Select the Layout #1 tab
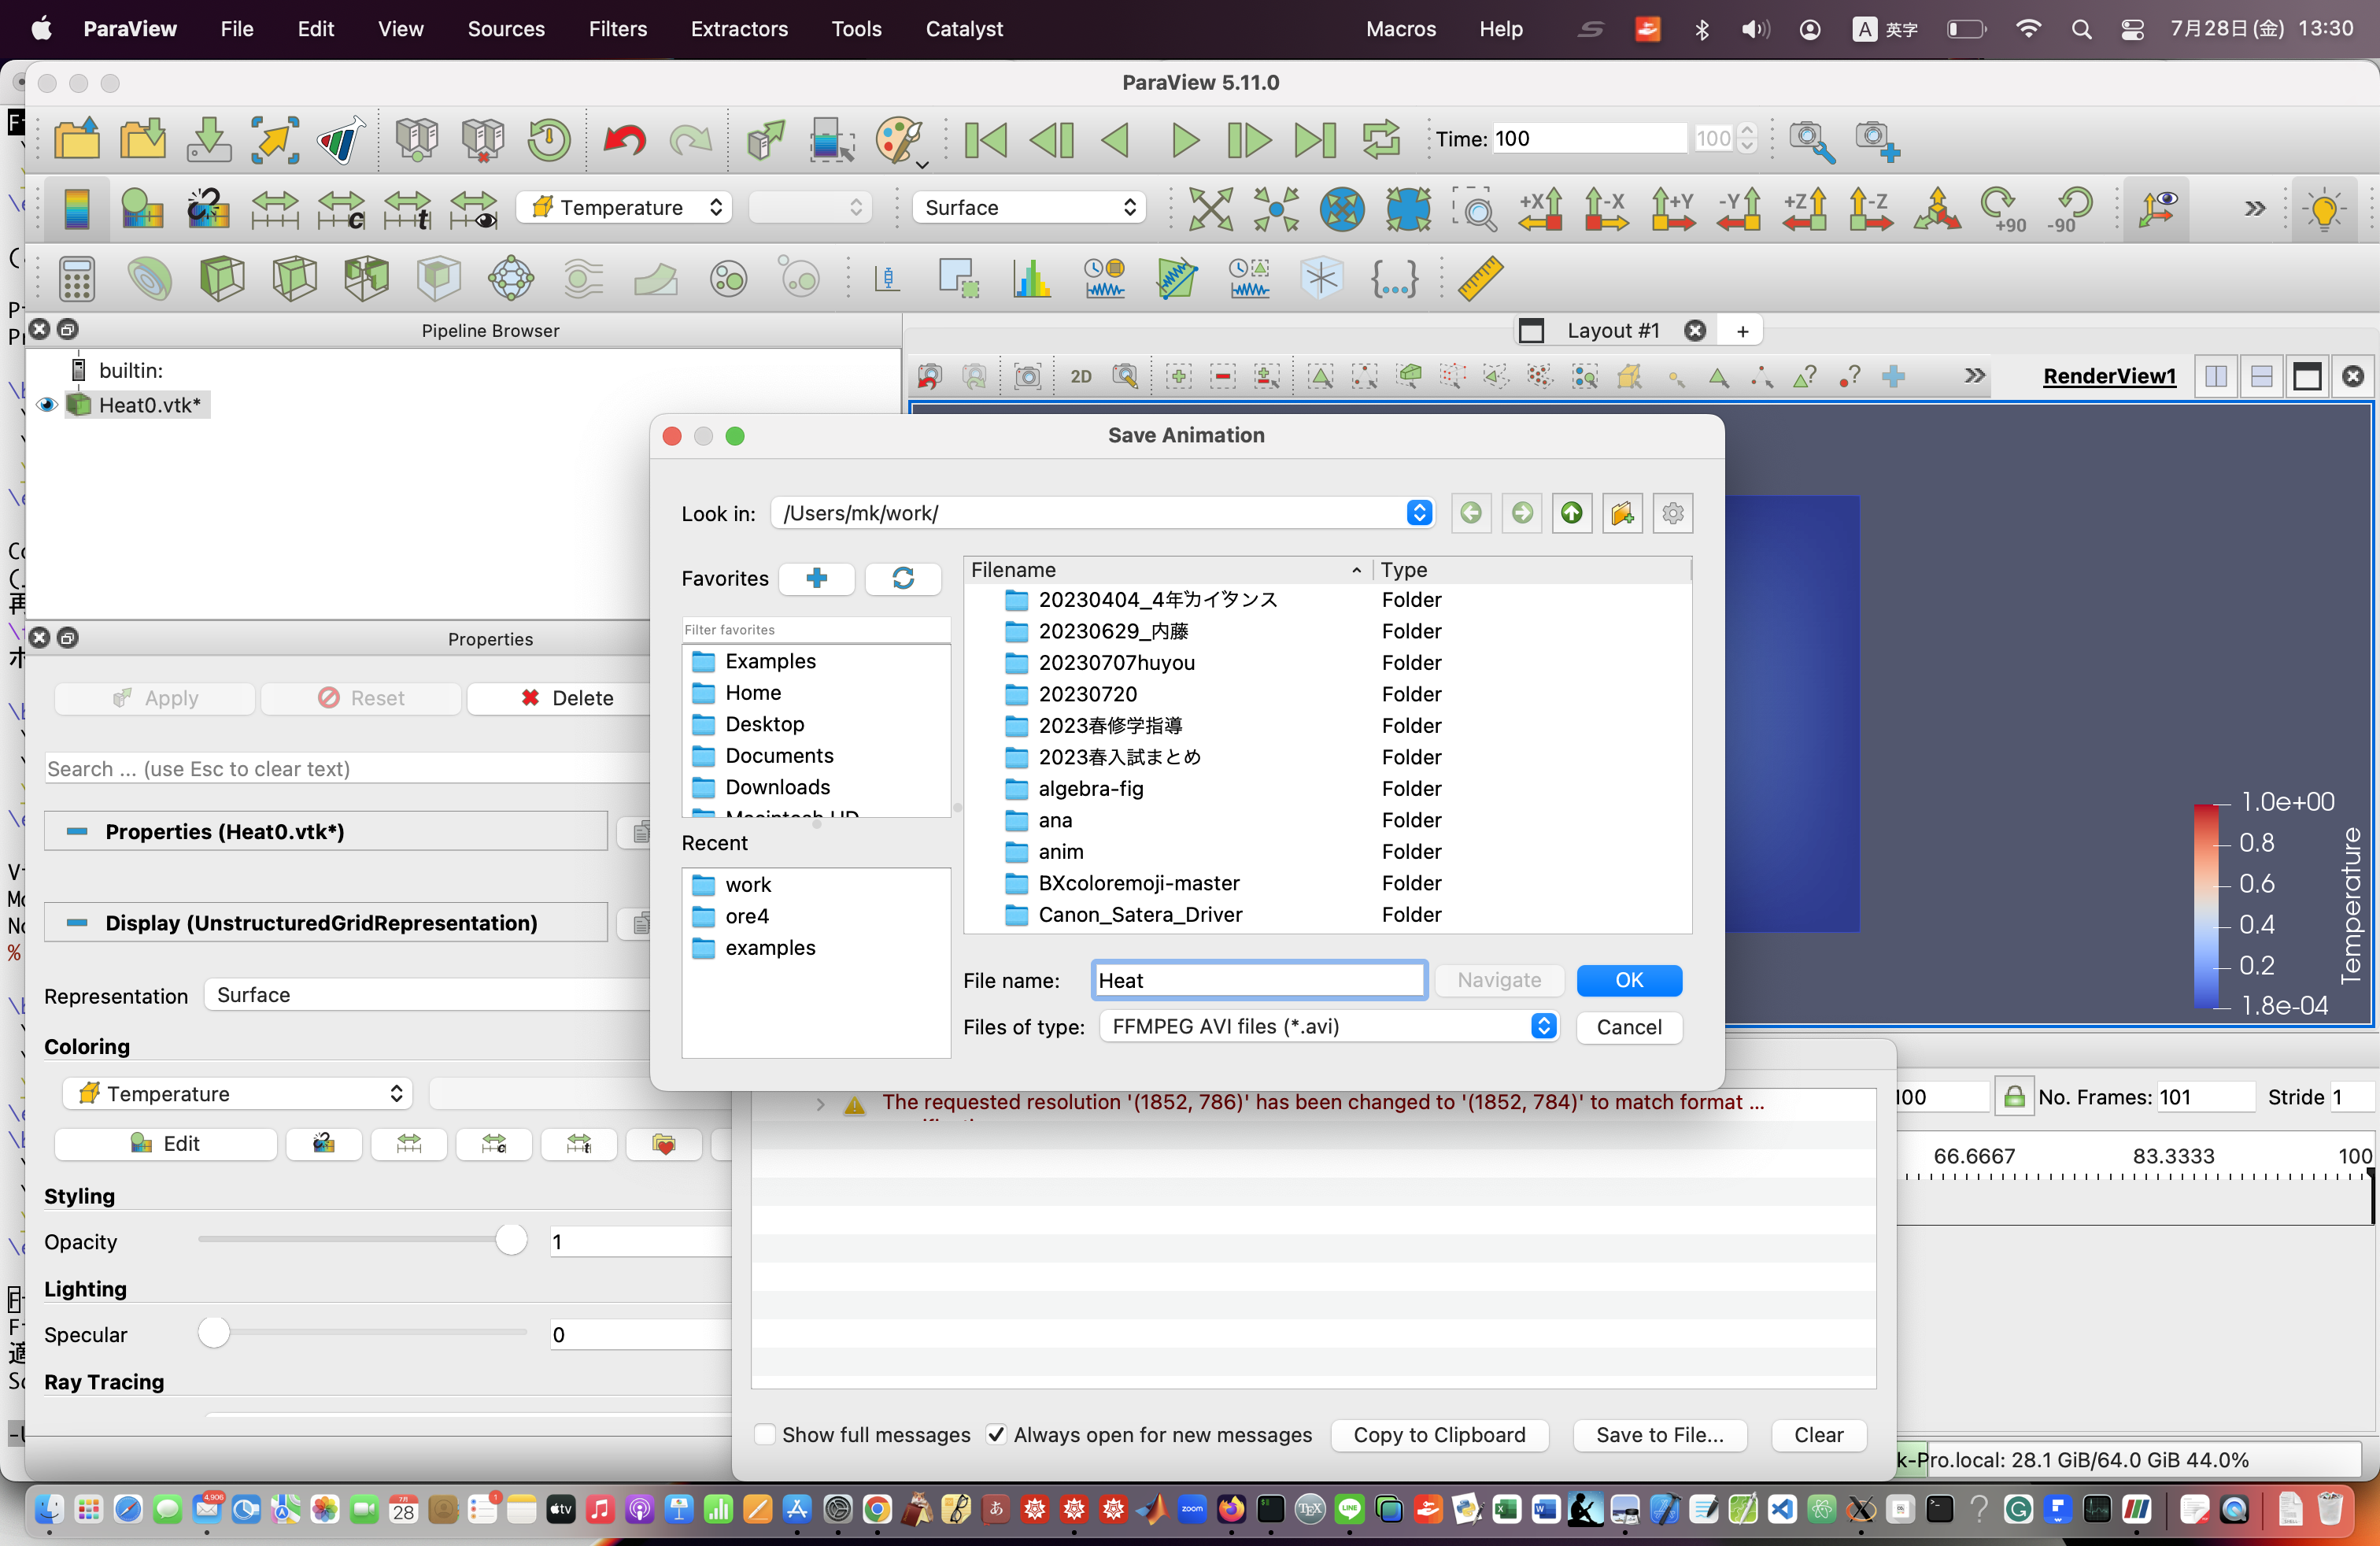This screenshot has width=2380, height=1546. [x=1612, y=330]
